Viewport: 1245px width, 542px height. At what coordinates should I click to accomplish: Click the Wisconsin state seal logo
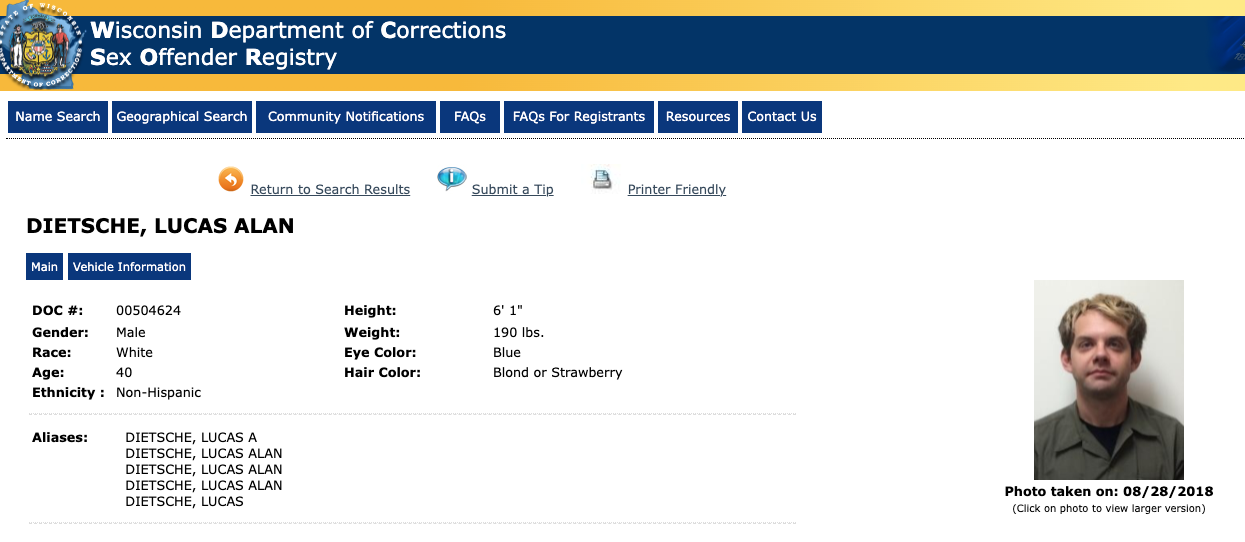(42, 44)
